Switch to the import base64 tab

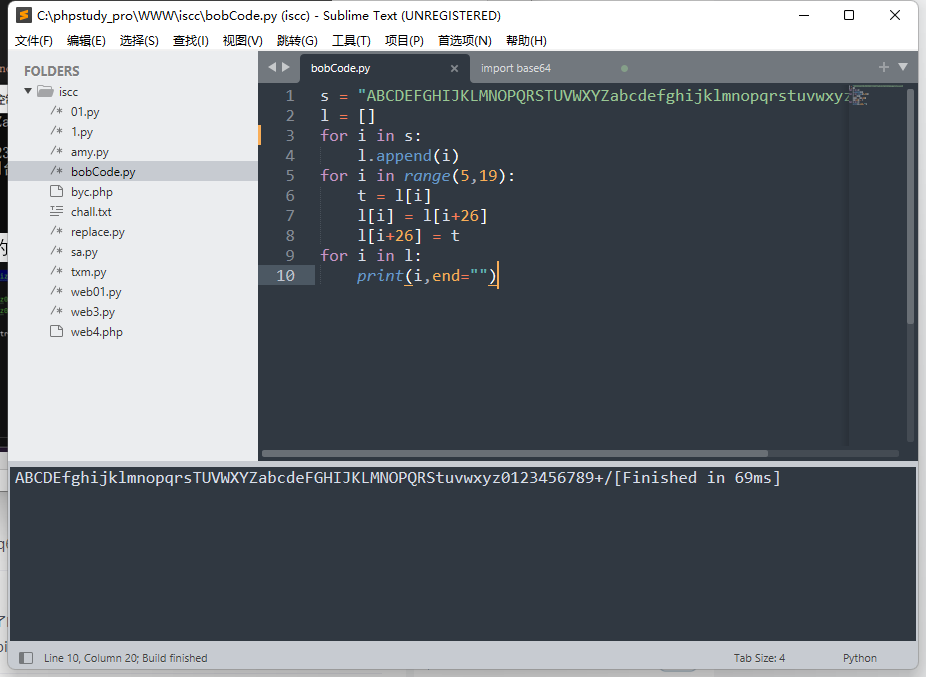[x=516, y=68]
